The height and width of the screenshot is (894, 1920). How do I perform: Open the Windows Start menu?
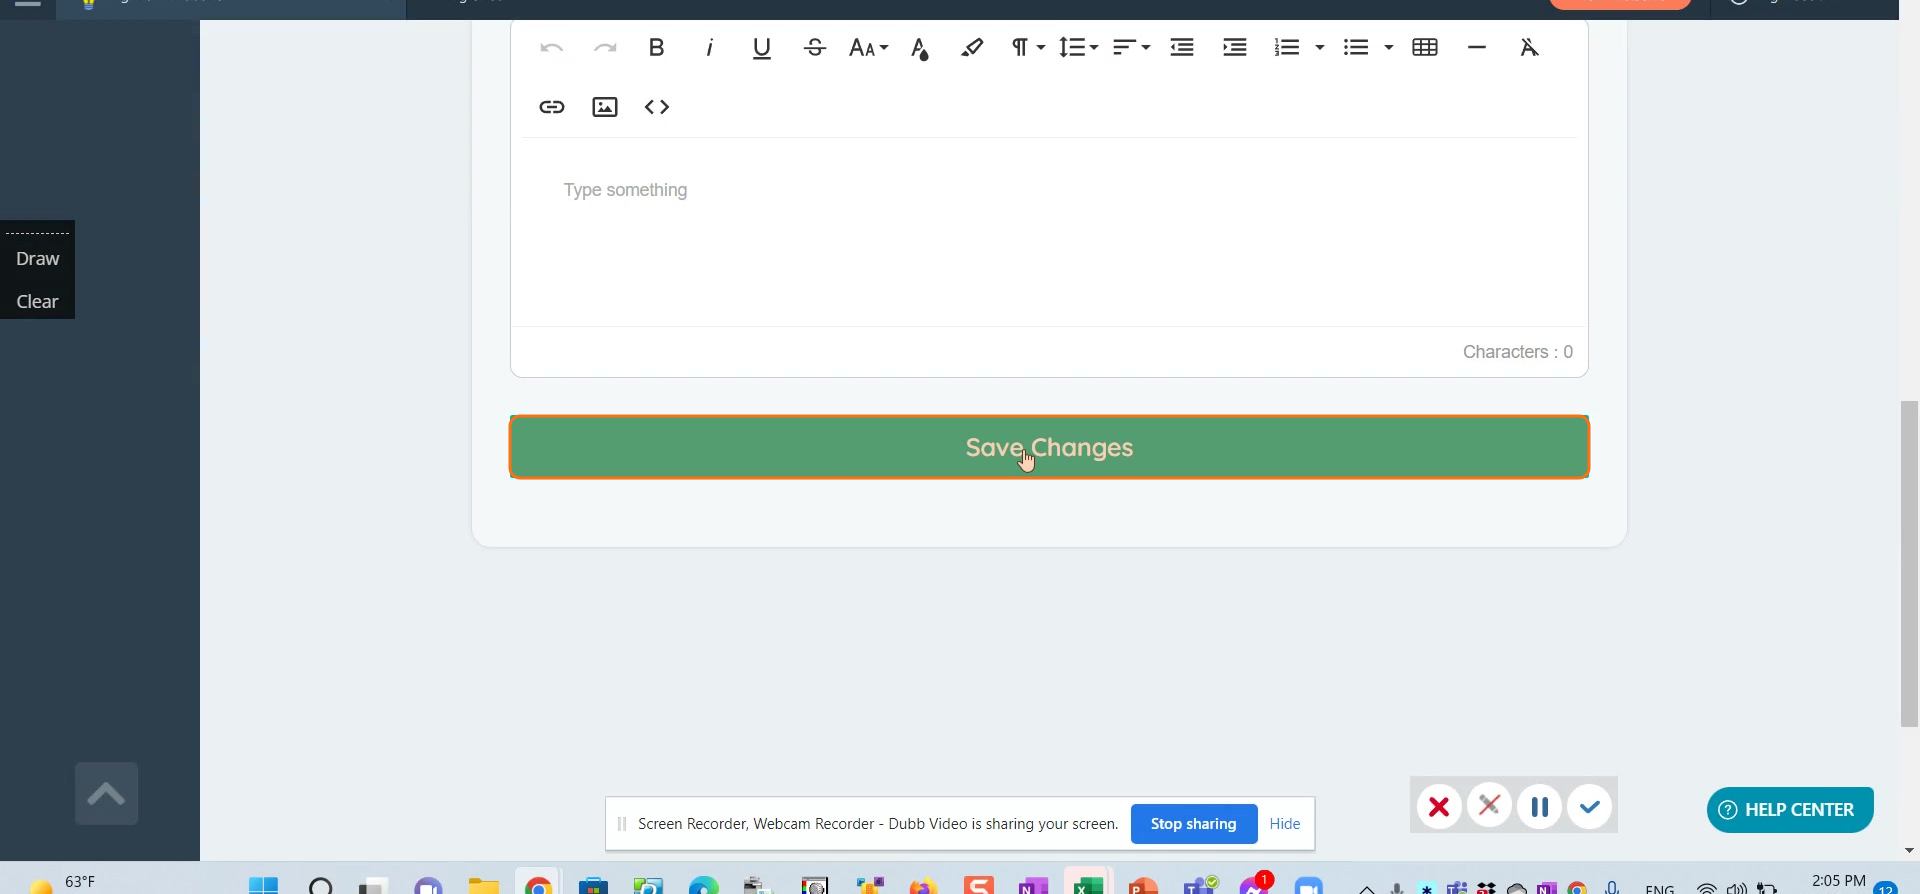[263, 884]
